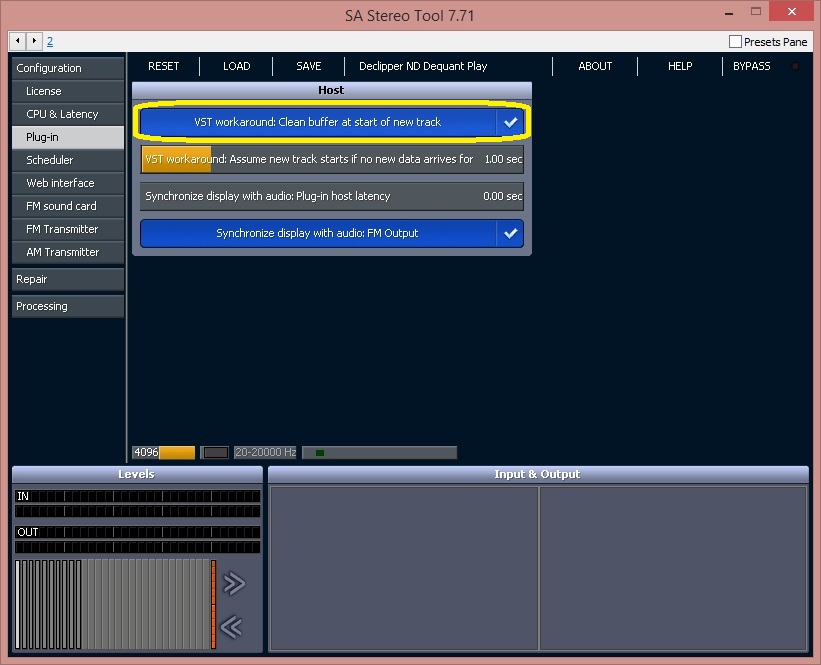Open the License page
This screenshot has width=821, height=665.
click(68, 91)
